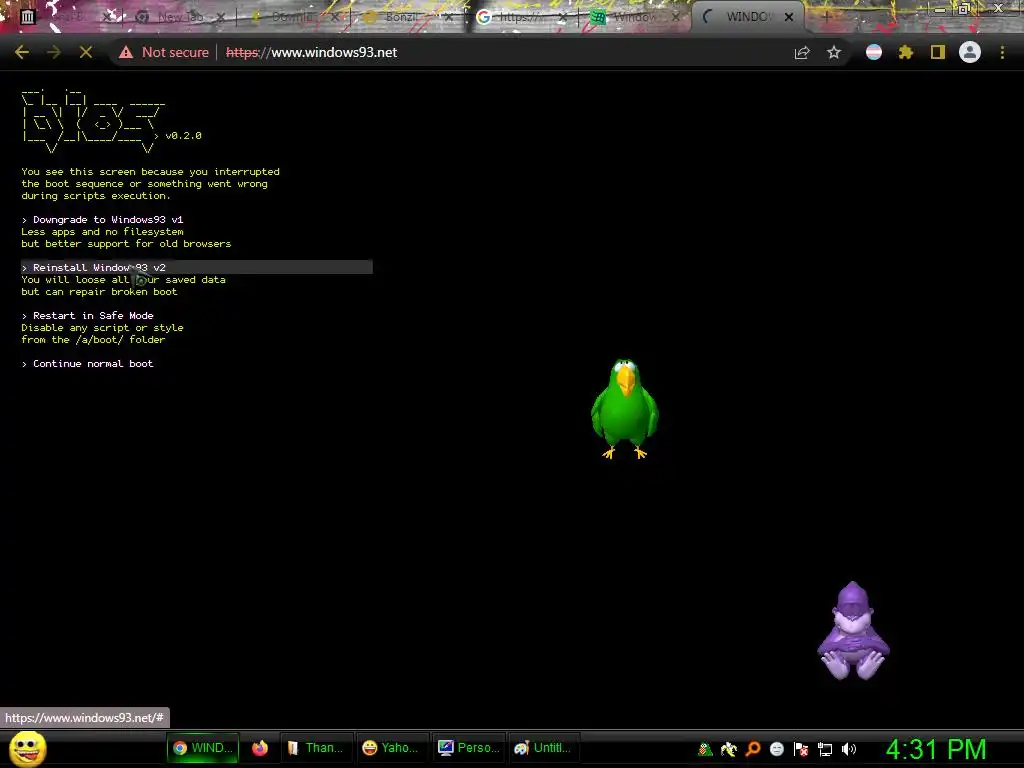Select Reinstall Windows93 v2 option
The width and height of the screenshot is (1024, 768).
[x=197, y=267]
